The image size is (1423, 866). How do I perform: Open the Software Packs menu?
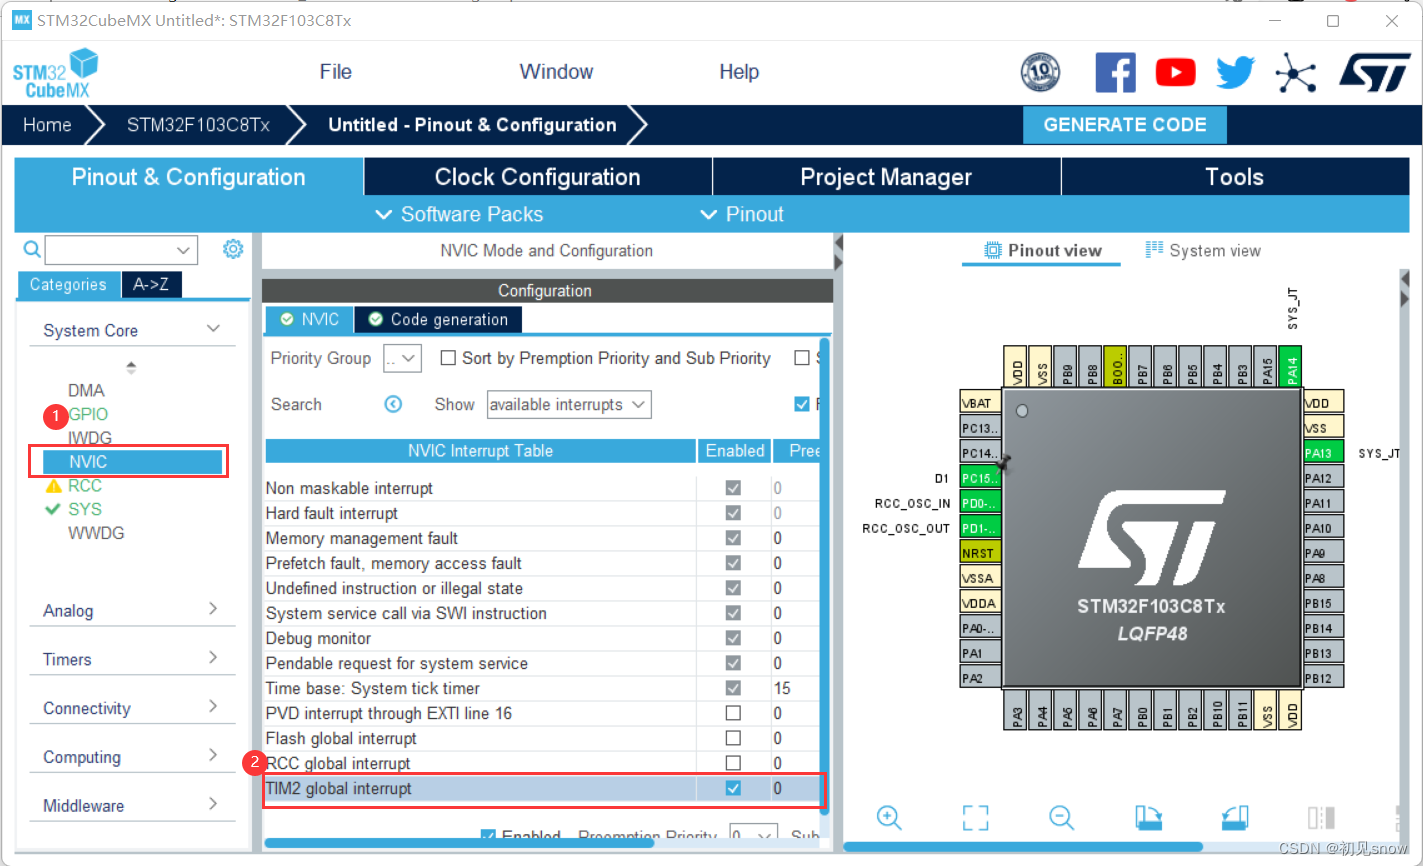[x=459, y=214]
